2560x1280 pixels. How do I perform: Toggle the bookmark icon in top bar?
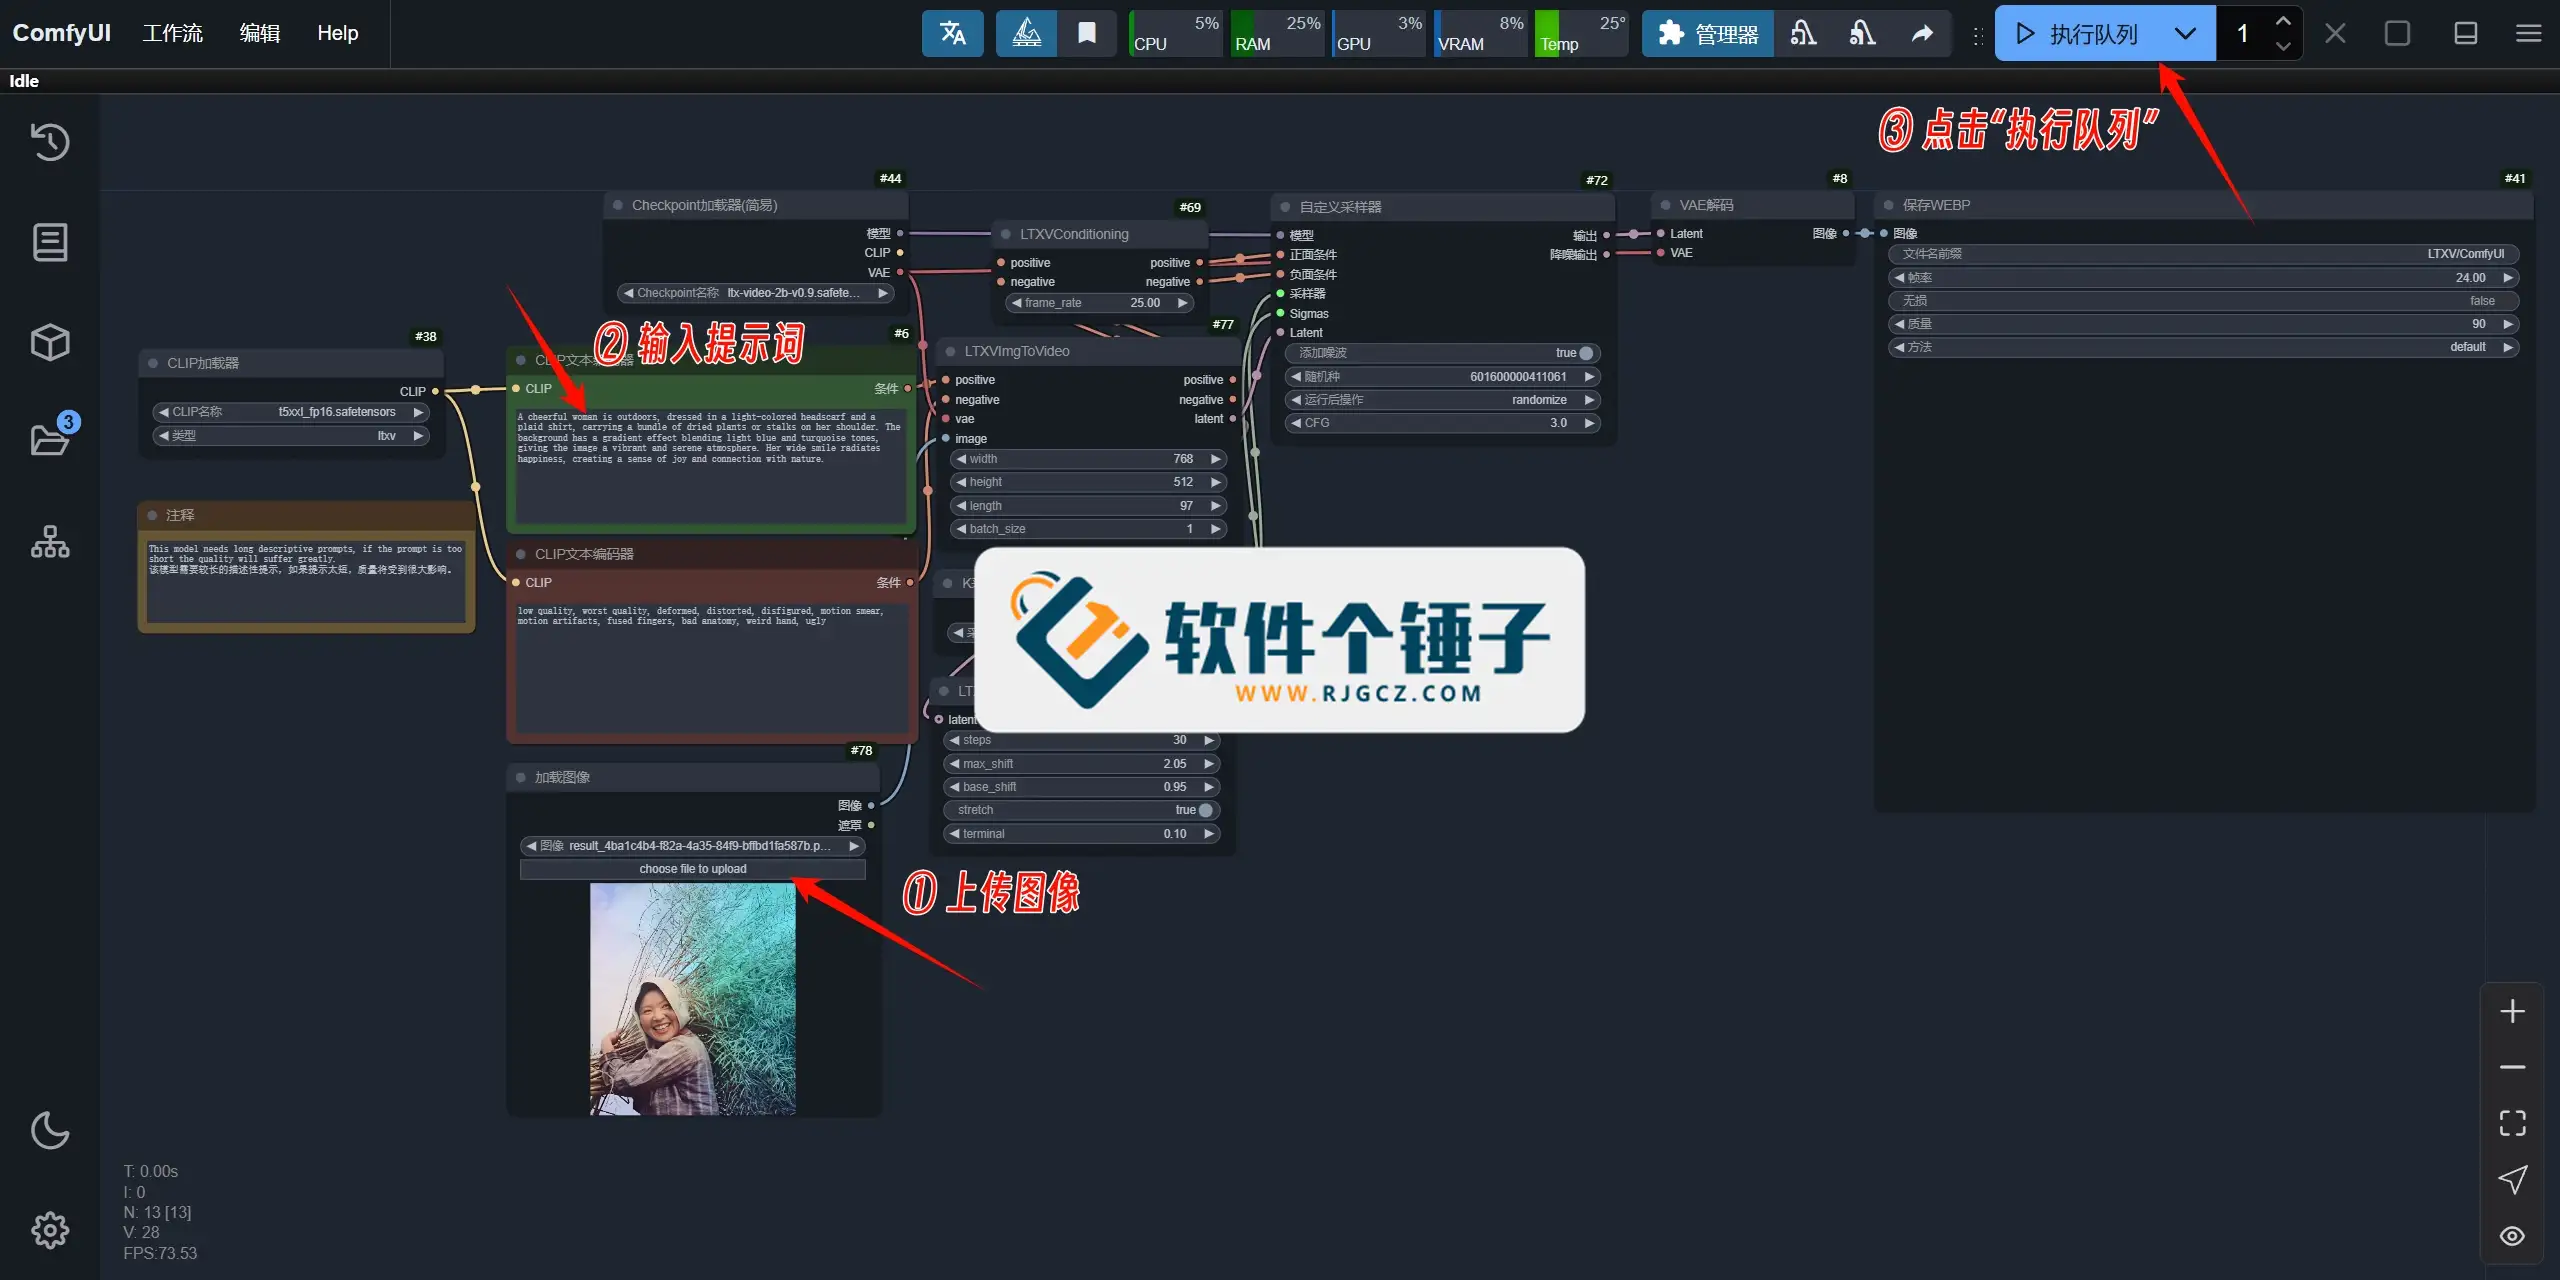pyautogui.click(x=1085, y=33)
